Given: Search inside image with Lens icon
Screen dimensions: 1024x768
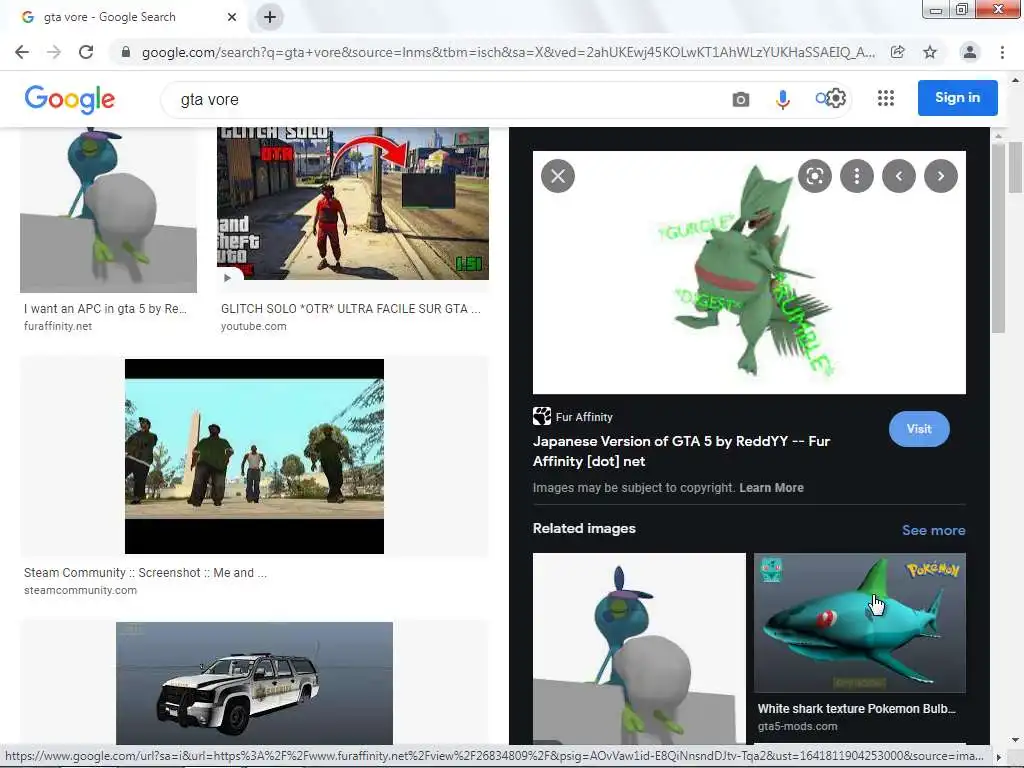Looking at the screenshot, I should point(814,176).
